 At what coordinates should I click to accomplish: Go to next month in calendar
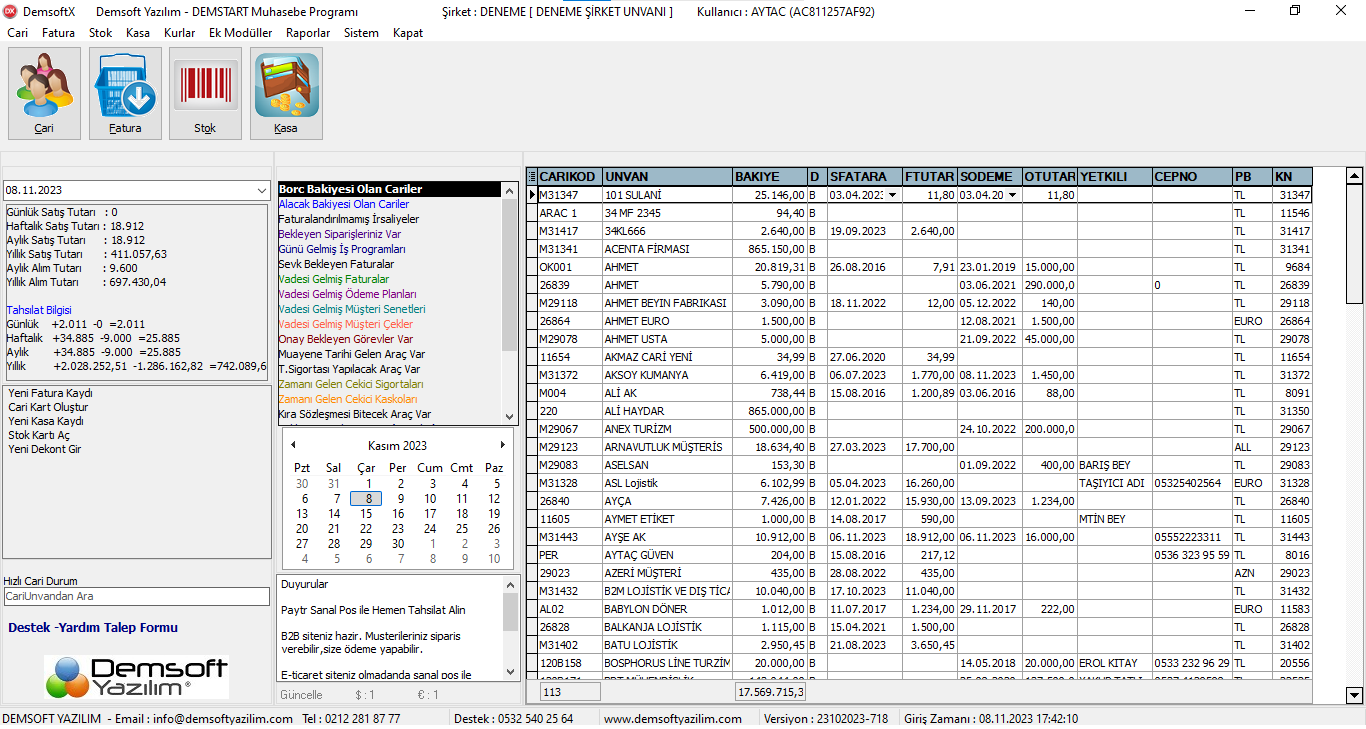pyautogui.click(x=503, y=445)
